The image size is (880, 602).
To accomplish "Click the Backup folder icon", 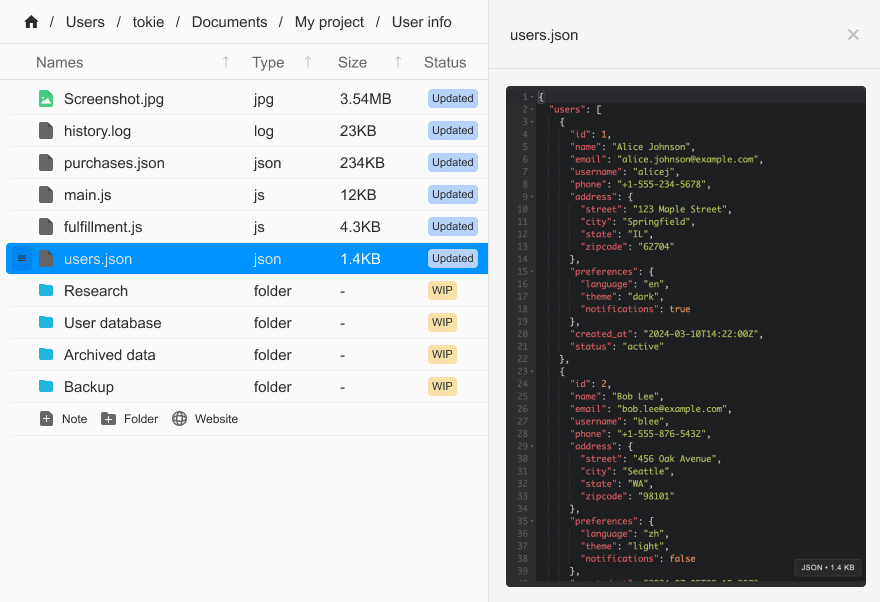I will [46, 387].
